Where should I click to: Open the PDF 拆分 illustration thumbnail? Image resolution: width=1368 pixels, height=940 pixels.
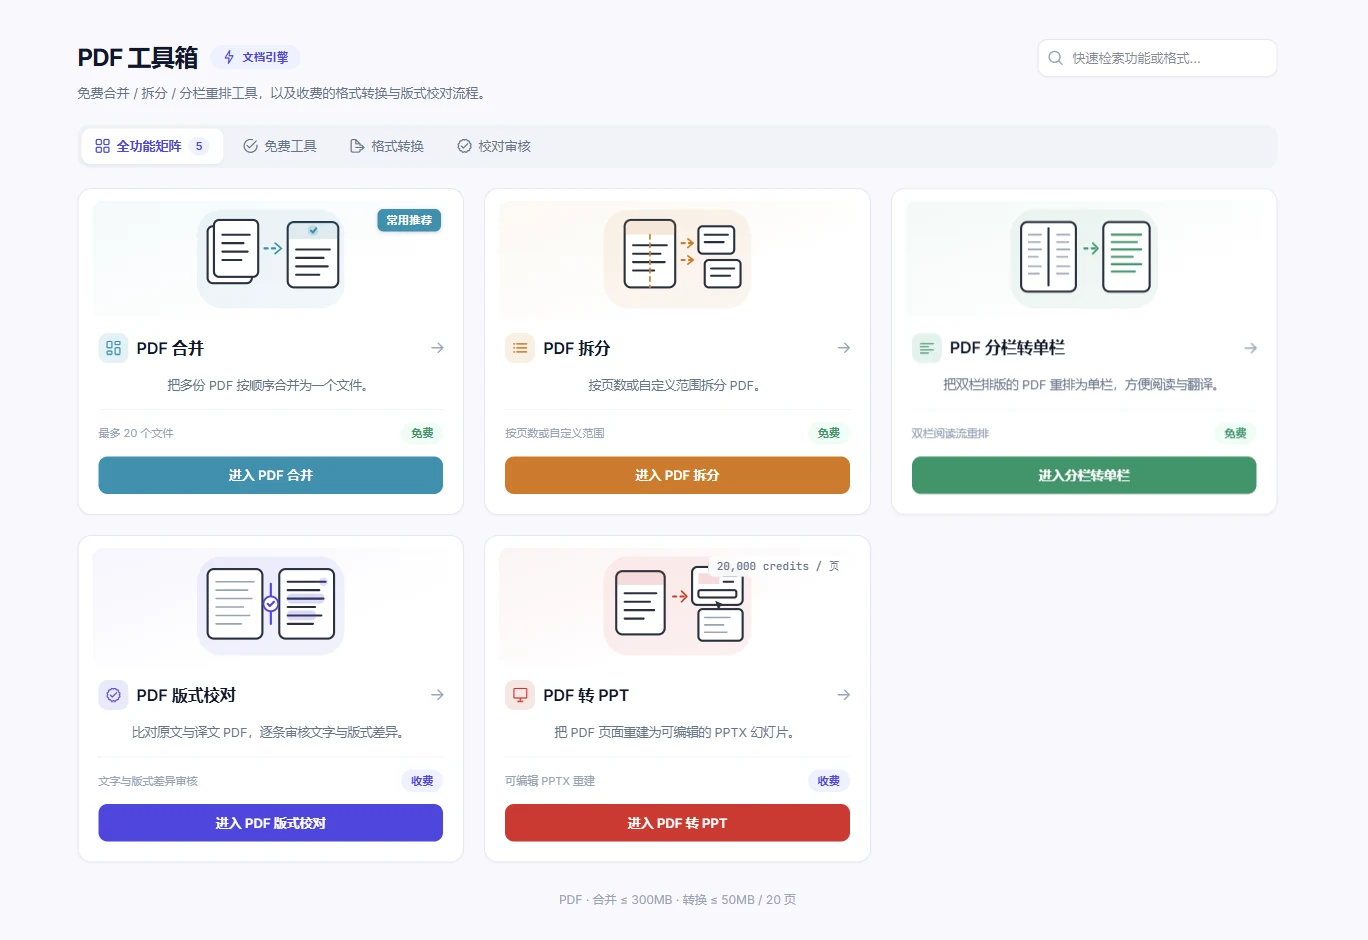[x=677, y=258]
